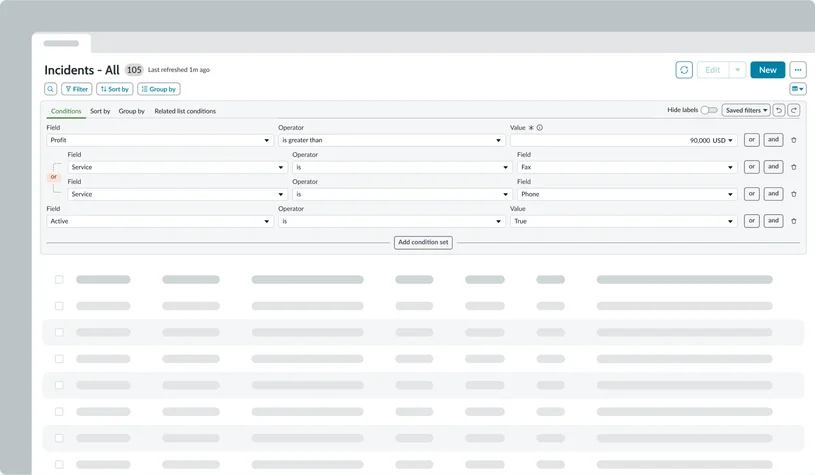
Task: Undo the last filter change
Action: tap(779, 110)
